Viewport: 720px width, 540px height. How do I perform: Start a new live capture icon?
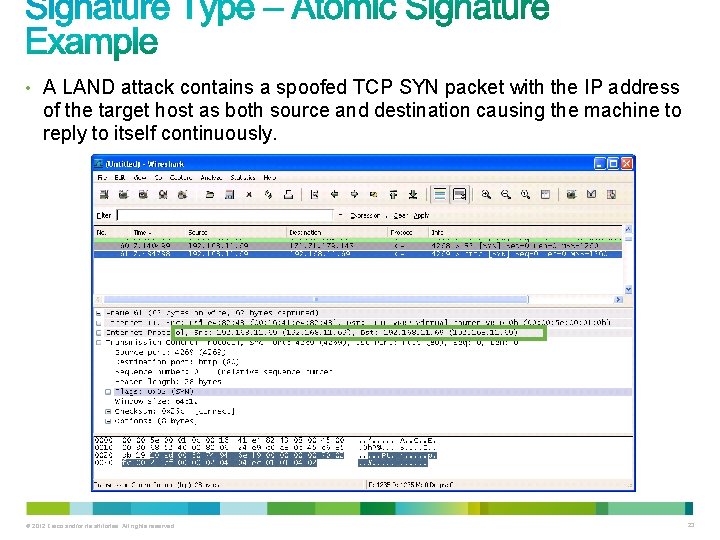(143, 195)
